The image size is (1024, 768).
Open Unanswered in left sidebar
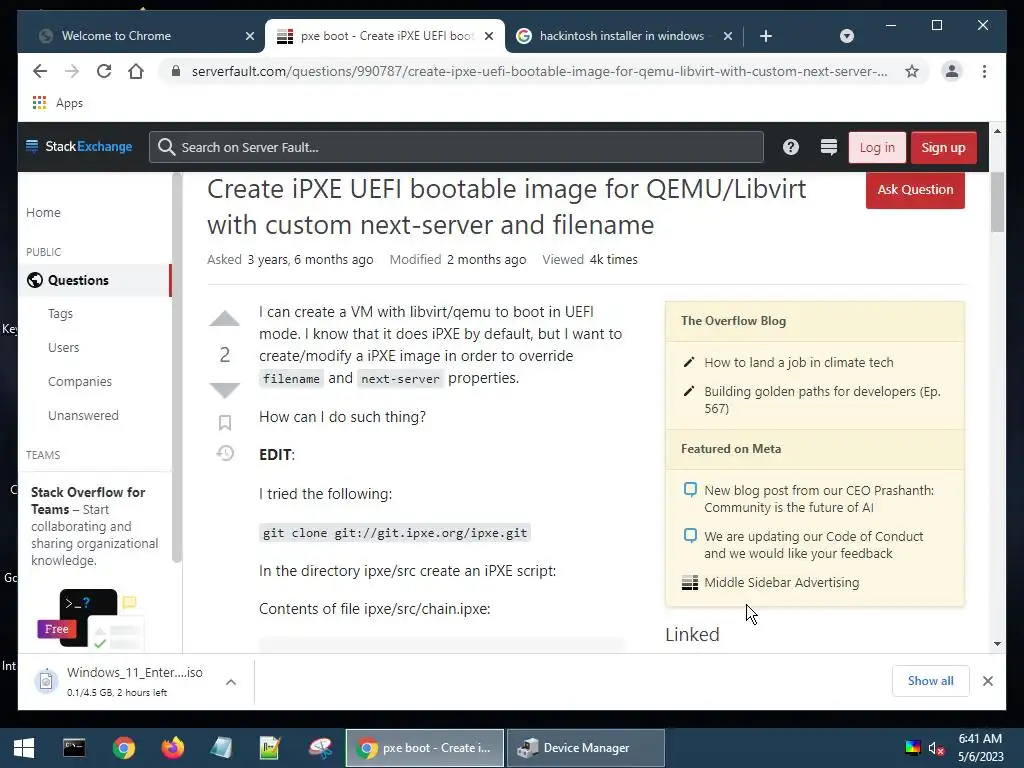(x=83, y=415)
